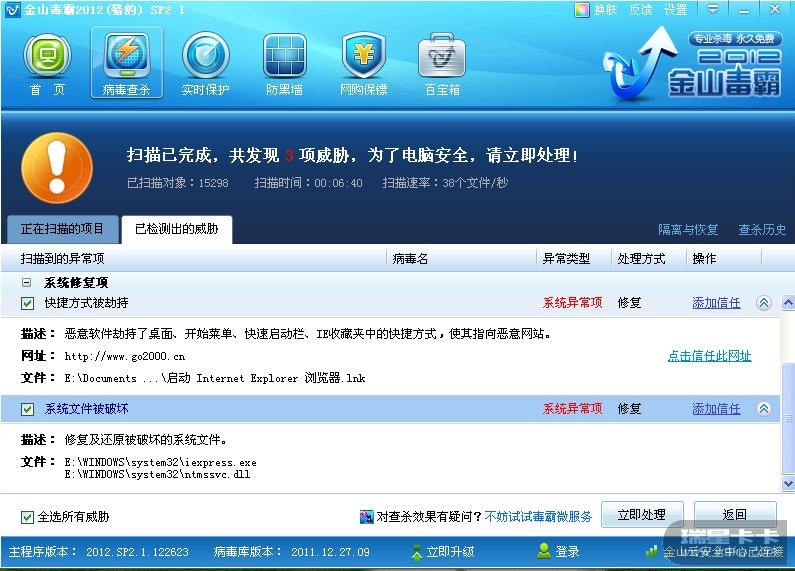Click 扫描时间：00:06:40 text
Screen dimensions: 795x571
(x=309, y=183)
